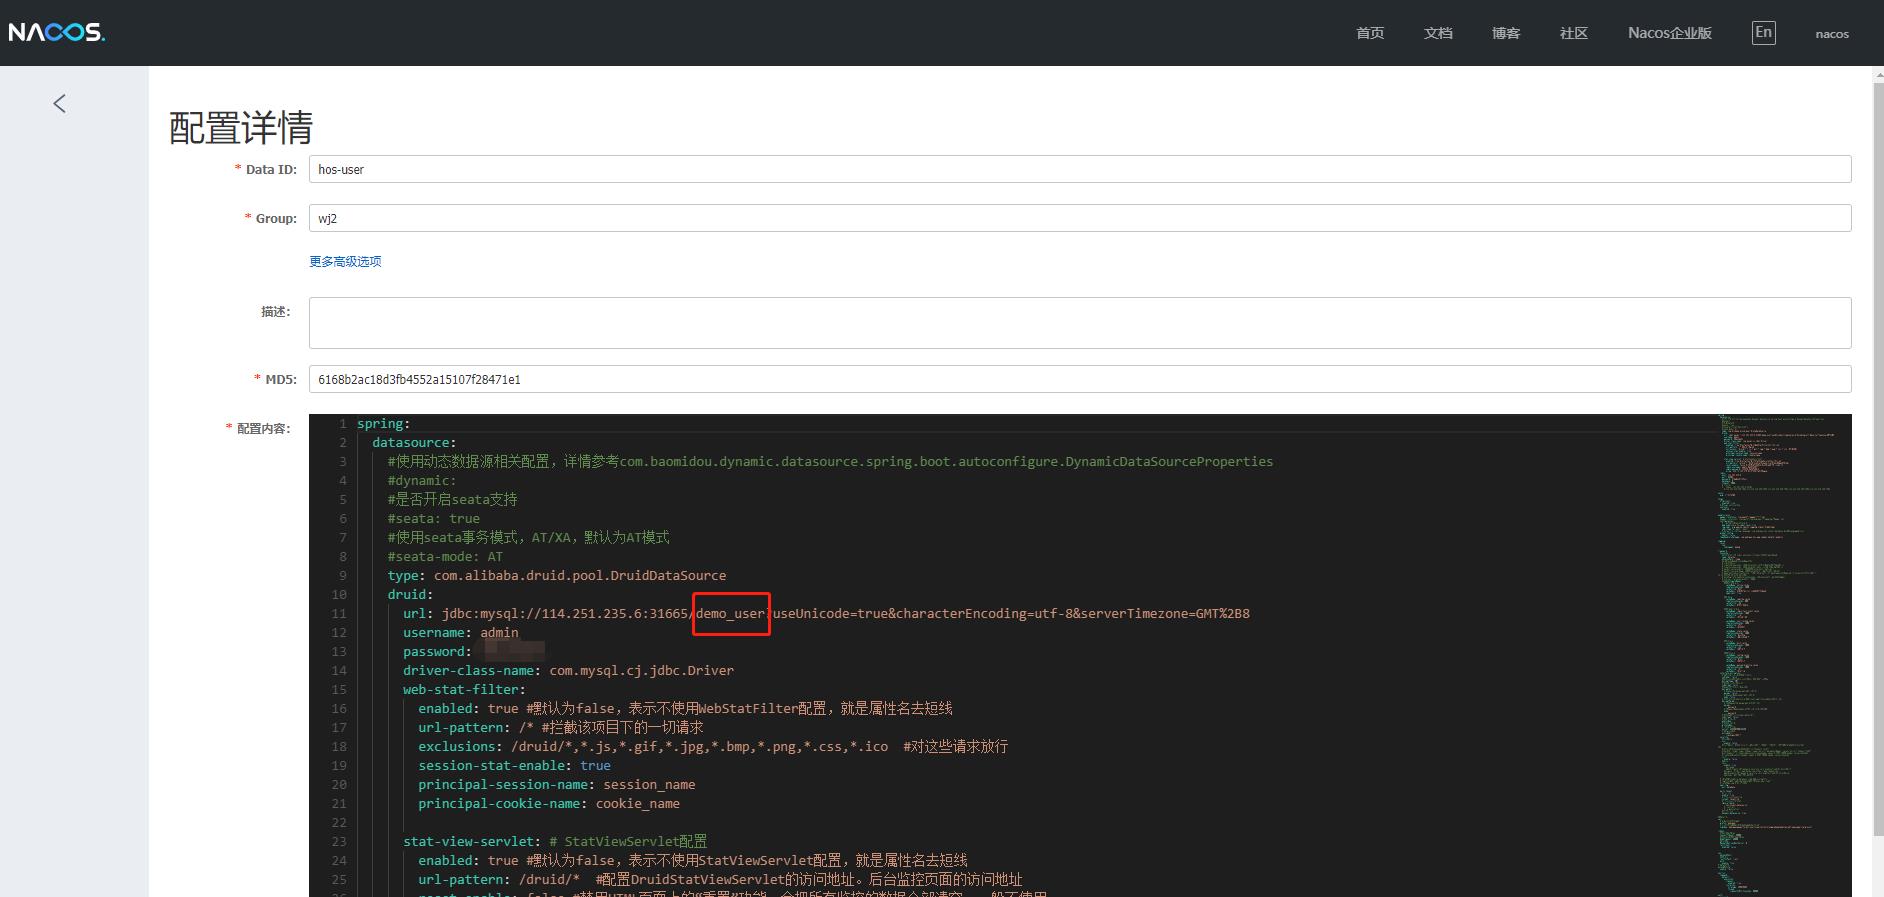Click line number 11 in the editor
Screen dimensions: 1884x897
point(339,614)
